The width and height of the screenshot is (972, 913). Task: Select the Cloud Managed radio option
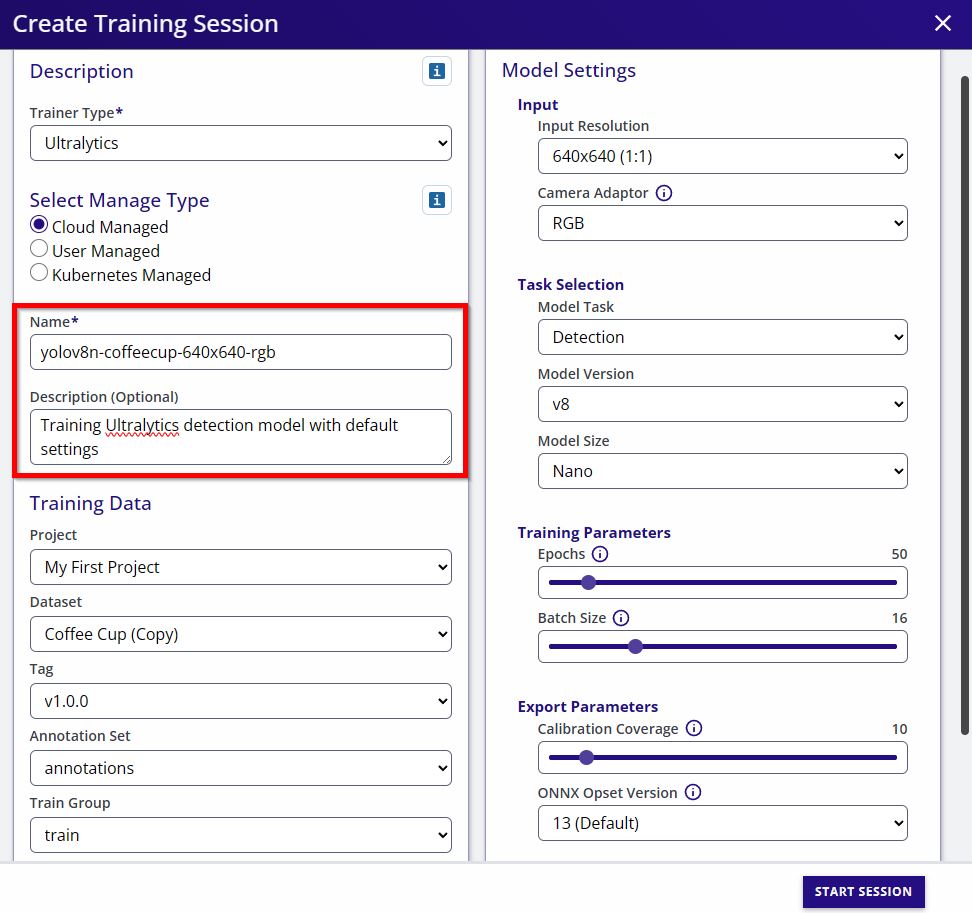[x=39, y=226]
